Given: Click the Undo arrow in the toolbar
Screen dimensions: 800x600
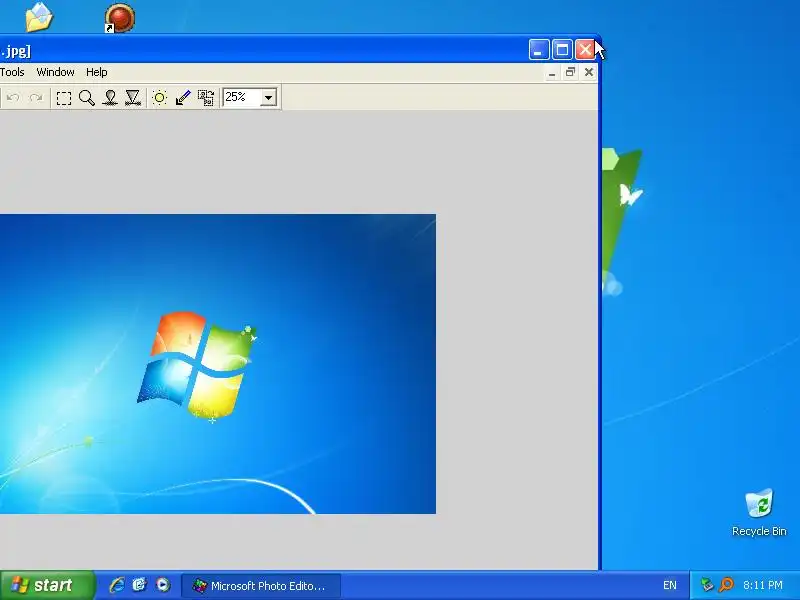Looking at the screenshot, I should coord(13,97).
